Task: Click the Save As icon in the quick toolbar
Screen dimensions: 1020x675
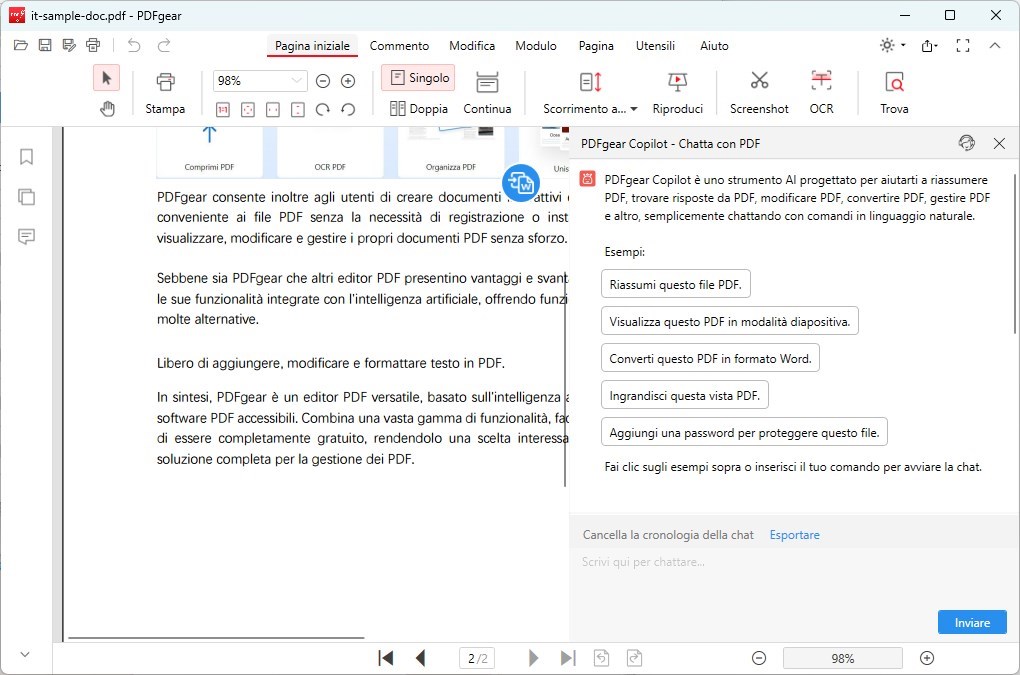Action: click(x=69, y=45)
